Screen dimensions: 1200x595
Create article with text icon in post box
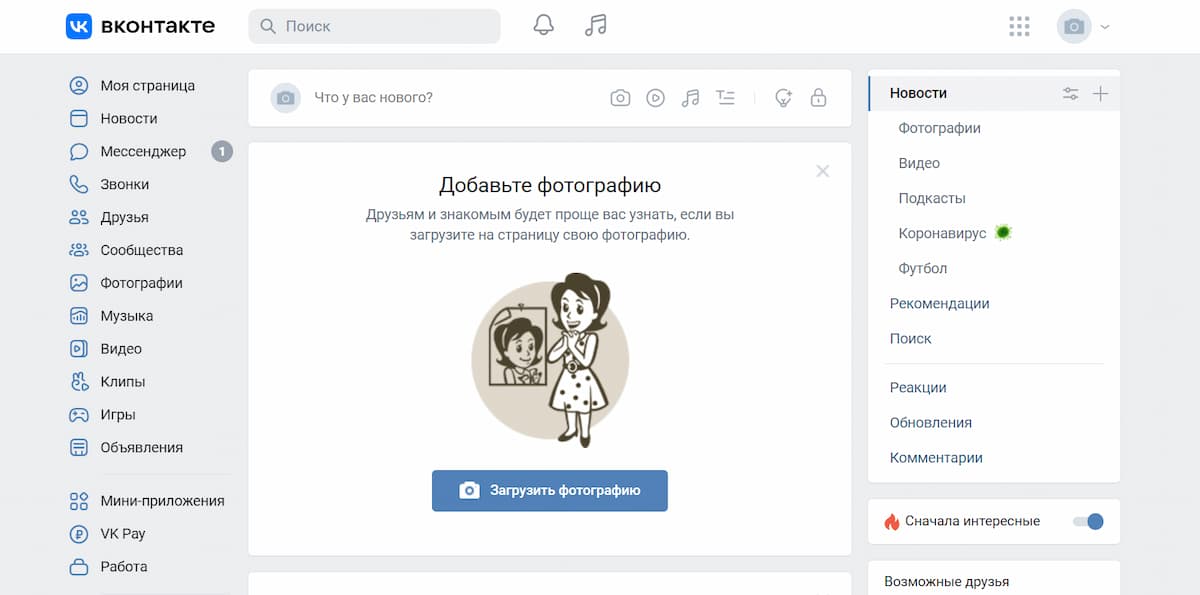(725, 97)
